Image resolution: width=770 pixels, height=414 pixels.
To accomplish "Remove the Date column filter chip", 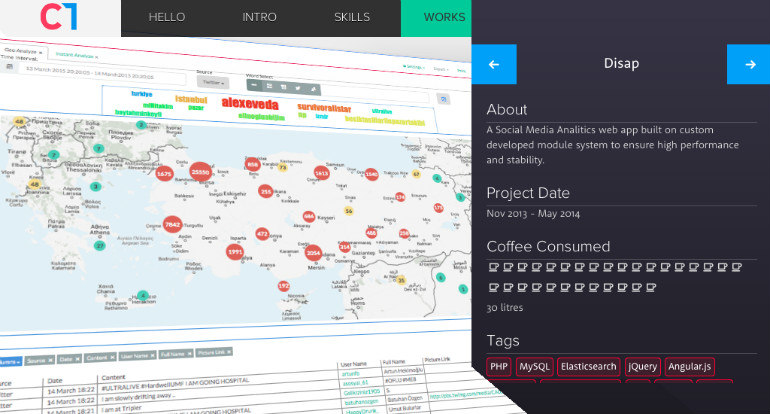I will click(x=77, y=359).
